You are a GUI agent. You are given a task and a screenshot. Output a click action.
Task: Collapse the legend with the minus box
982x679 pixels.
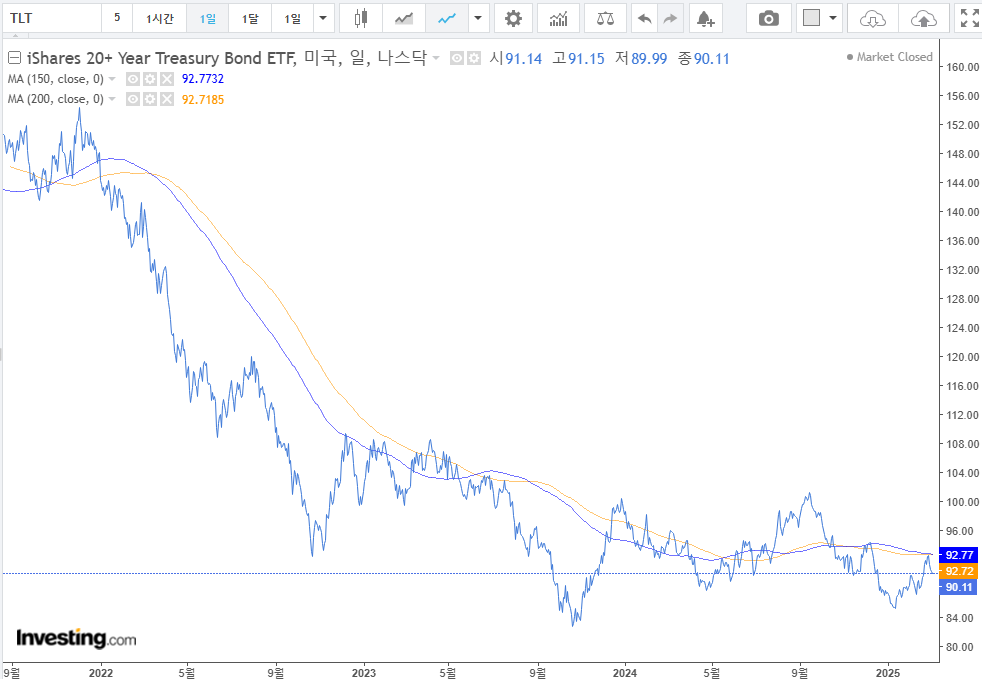[x=14, y=58]
